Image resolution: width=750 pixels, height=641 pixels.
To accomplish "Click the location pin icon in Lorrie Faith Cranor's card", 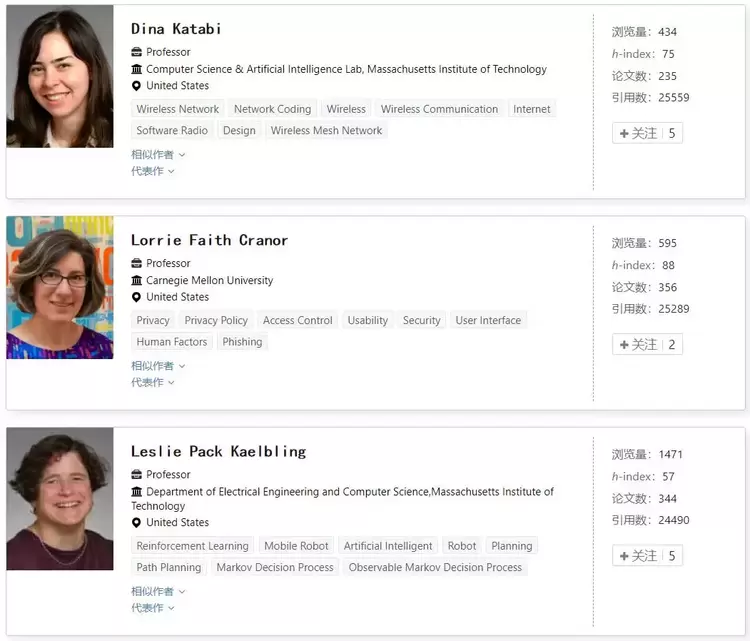I will point(137,297).
